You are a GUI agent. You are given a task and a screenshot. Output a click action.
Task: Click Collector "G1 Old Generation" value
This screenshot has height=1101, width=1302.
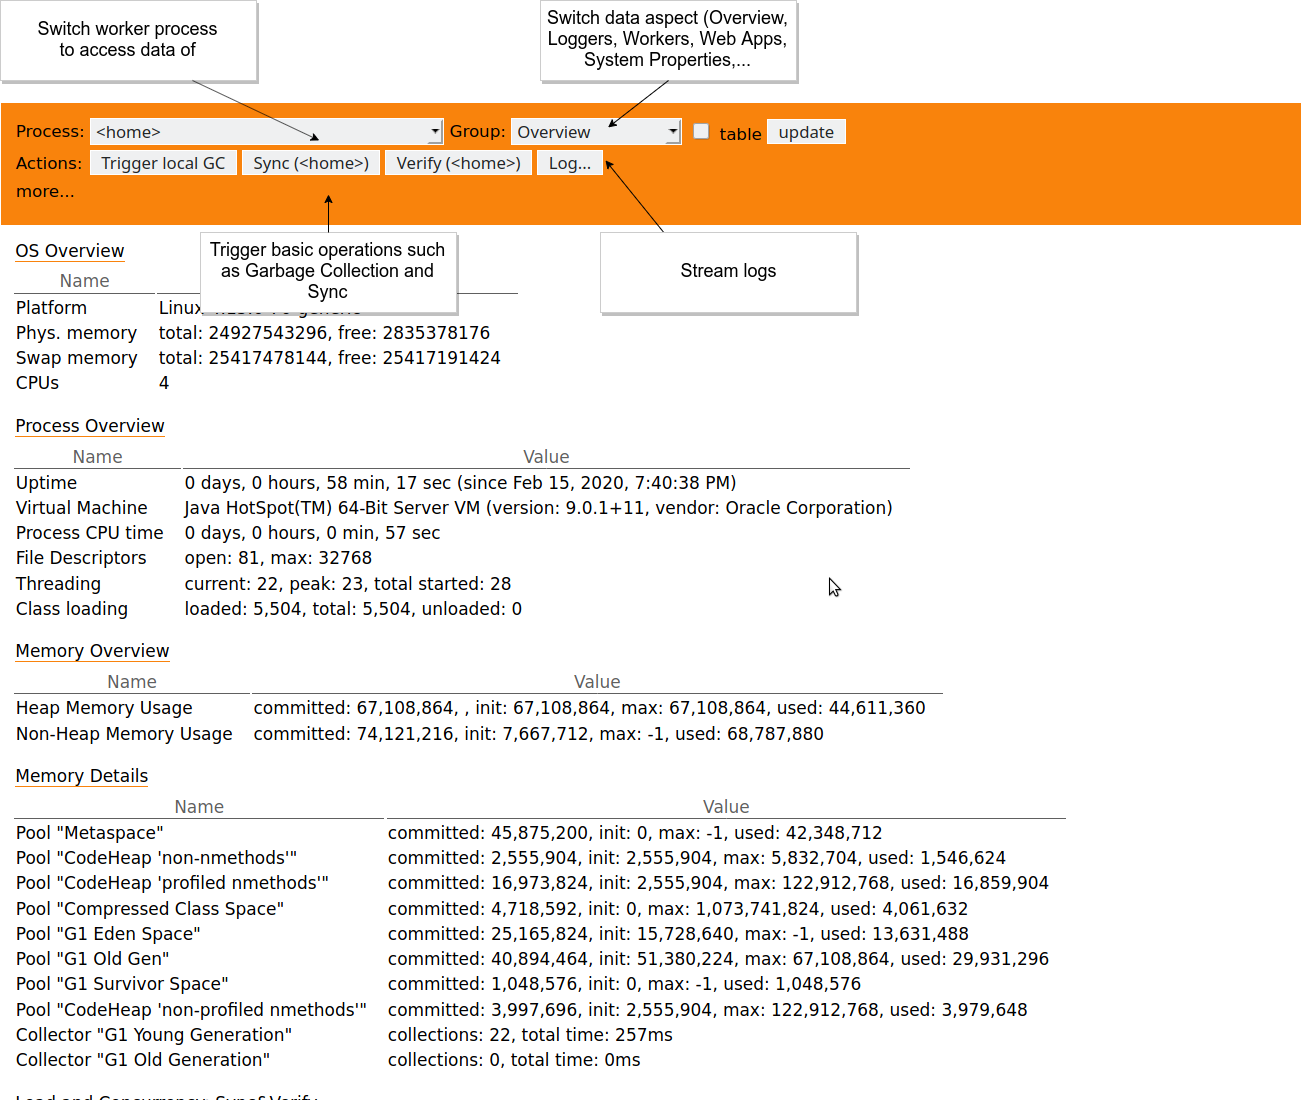[514, 1060]
